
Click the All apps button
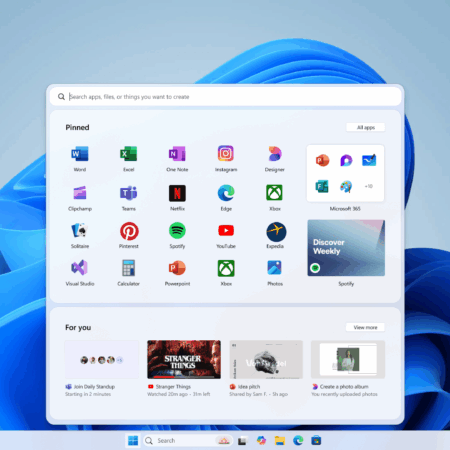[366, 127]
